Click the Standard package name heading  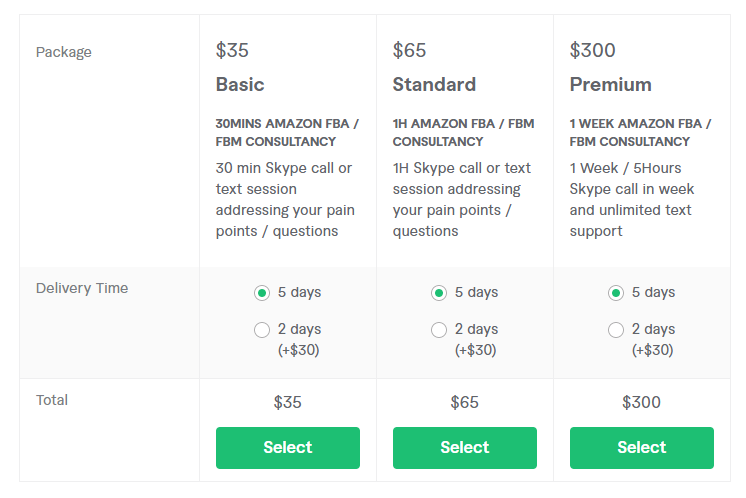[434, 85]
